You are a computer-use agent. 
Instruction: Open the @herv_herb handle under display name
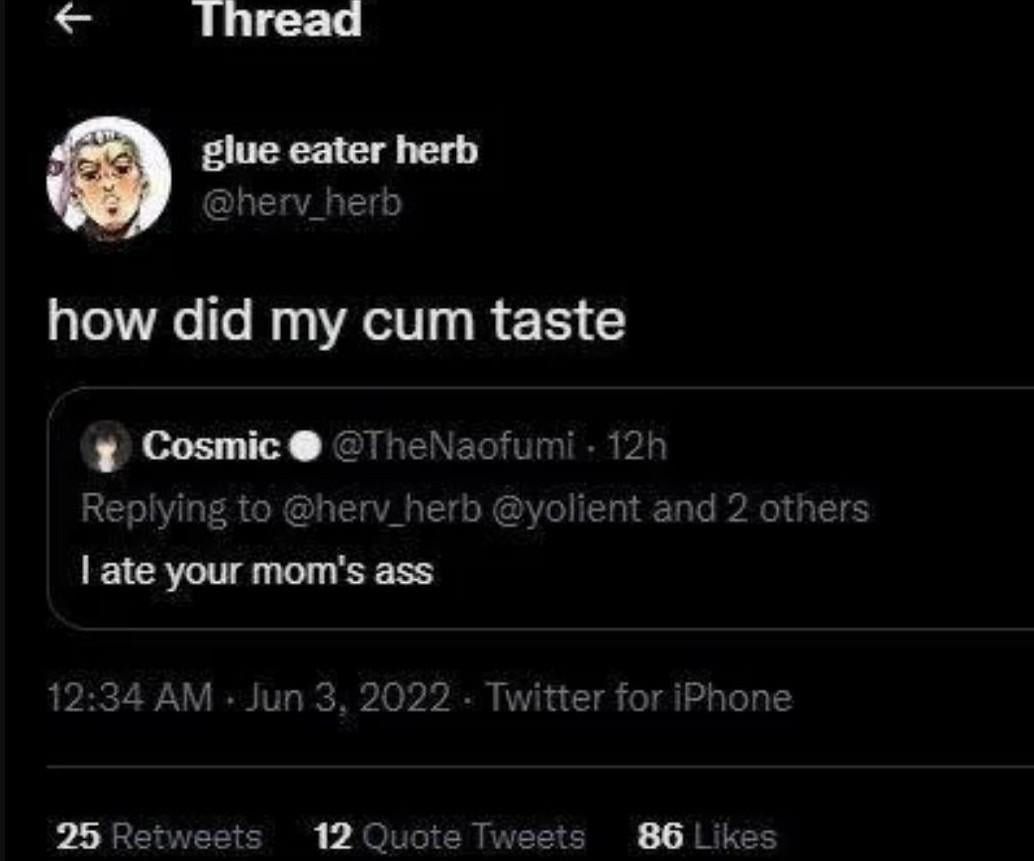point(301,203)
